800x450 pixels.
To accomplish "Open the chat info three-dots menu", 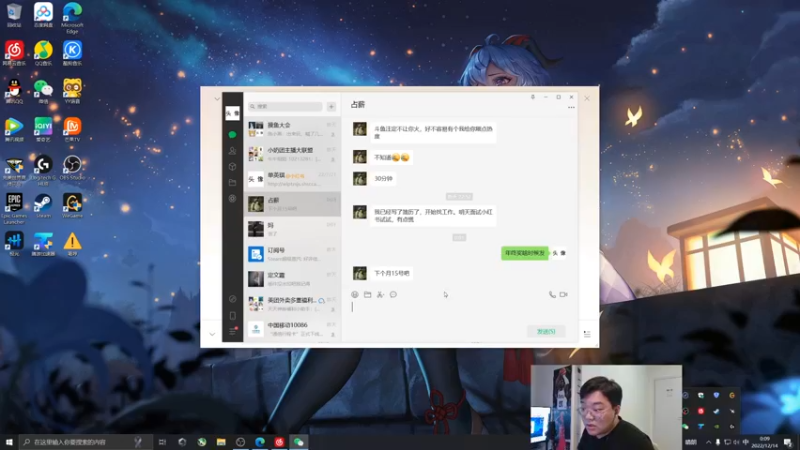I will pyautogui.click(x=571, y=108).
